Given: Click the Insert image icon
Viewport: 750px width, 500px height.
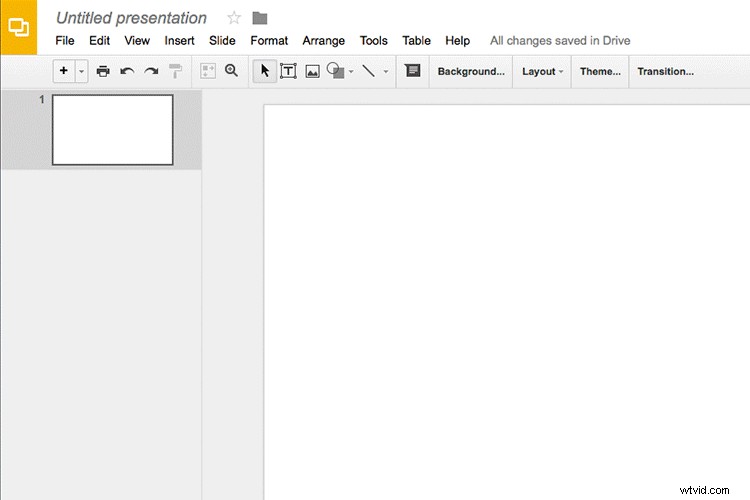Looking at the screenshot, I should [x=312, y=72].
